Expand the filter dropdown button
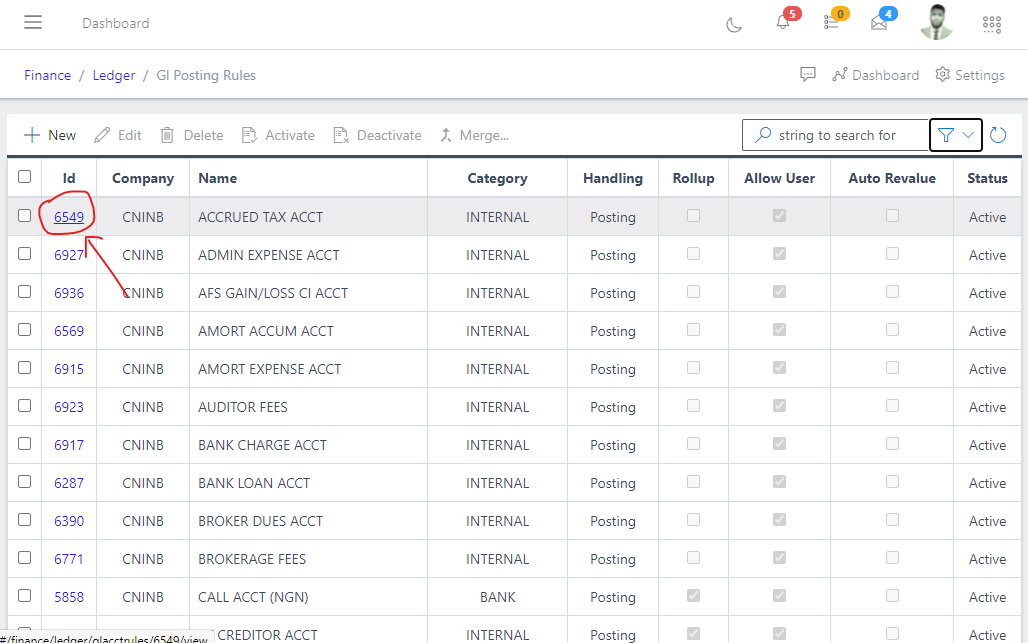Screen dimensions: 1028x643 pos(955,135)
